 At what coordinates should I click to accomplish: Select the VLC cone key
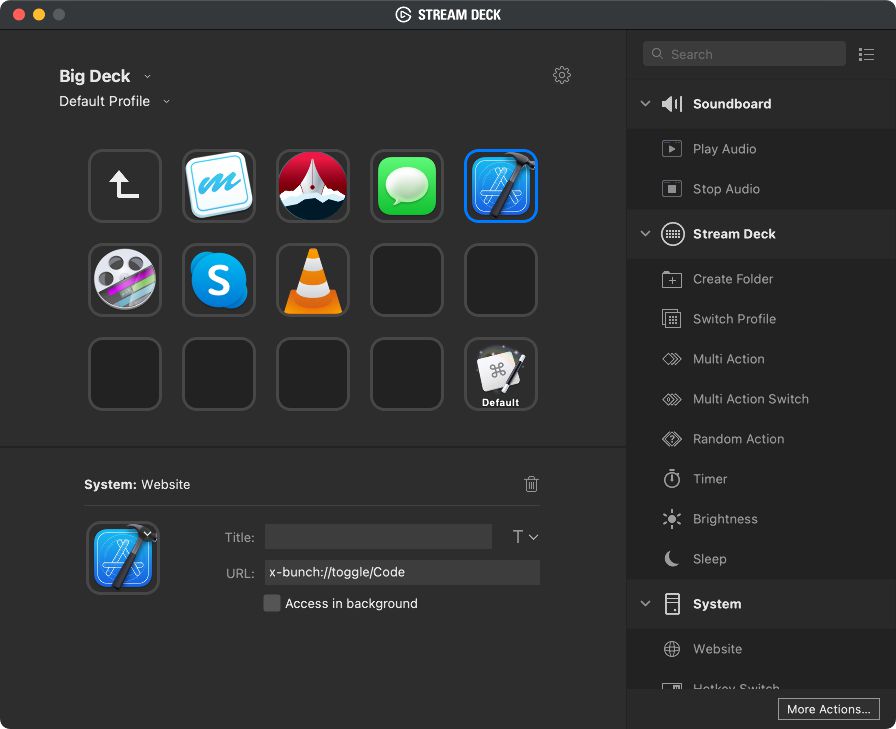coord(313,280)
